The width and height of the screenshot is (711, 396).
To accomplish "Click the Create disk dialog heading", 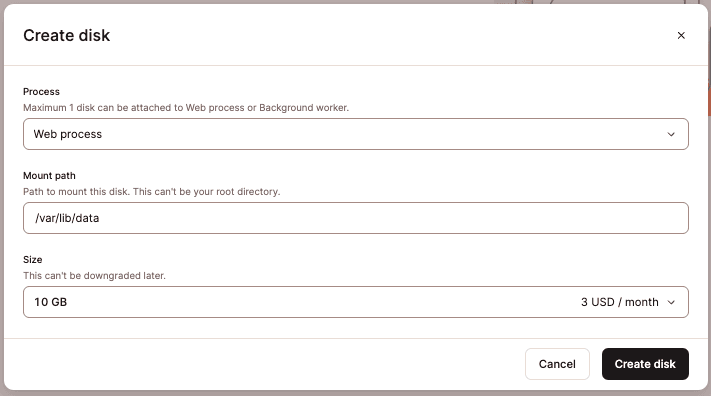I will coord(67,35).
